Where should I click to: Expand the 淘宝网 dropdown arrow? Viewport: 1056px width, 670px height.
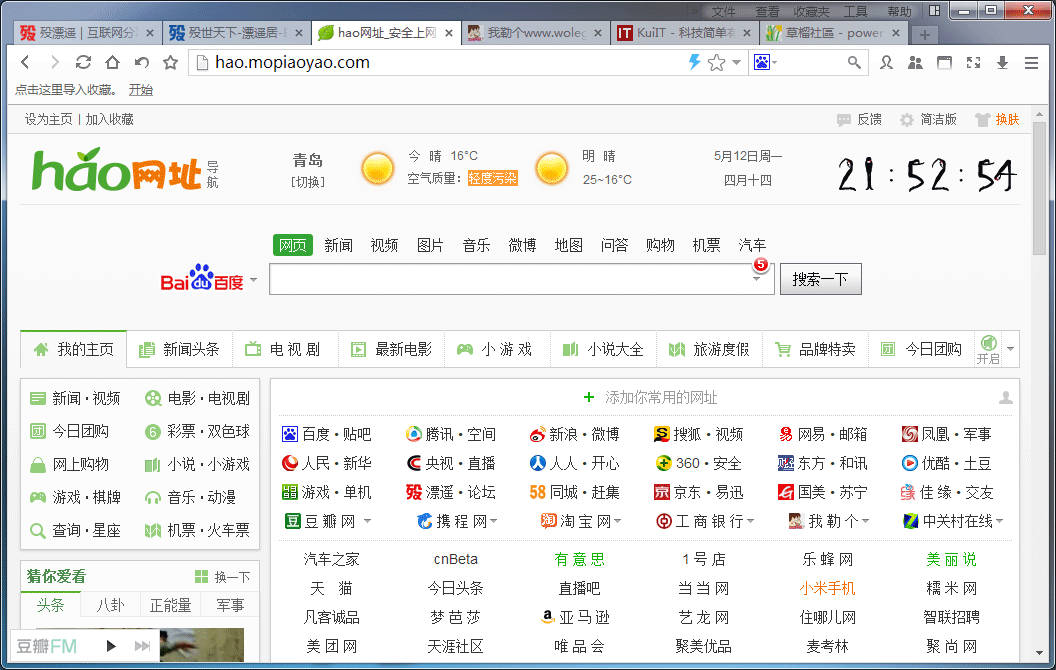pos(618,521)
